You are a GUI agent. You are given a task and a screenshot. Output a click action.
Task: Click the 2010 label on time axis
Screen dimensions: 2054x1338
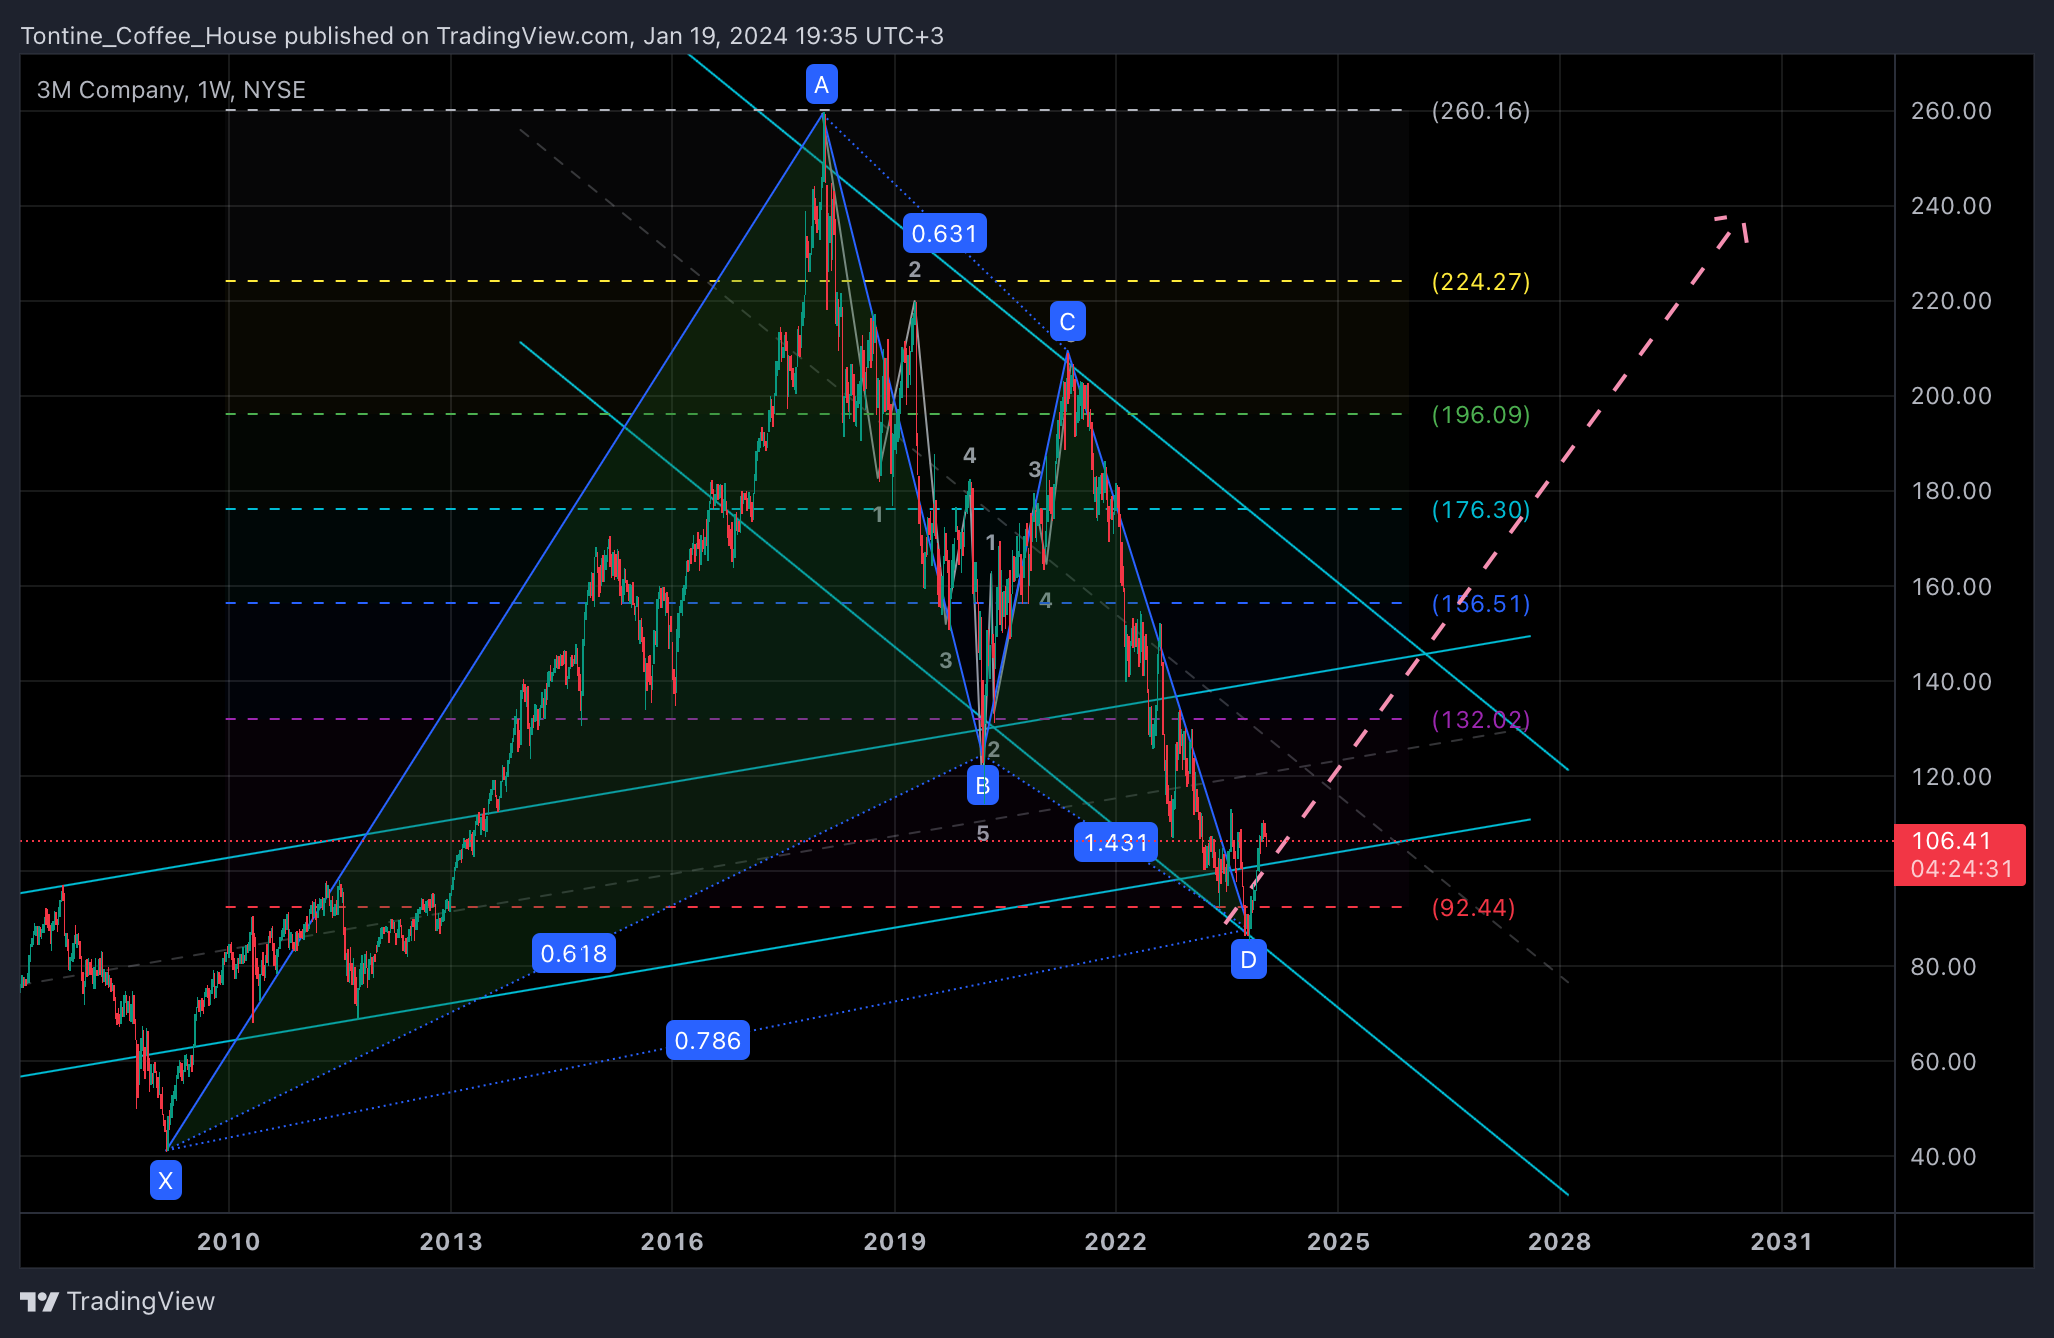click(229, 1241)
